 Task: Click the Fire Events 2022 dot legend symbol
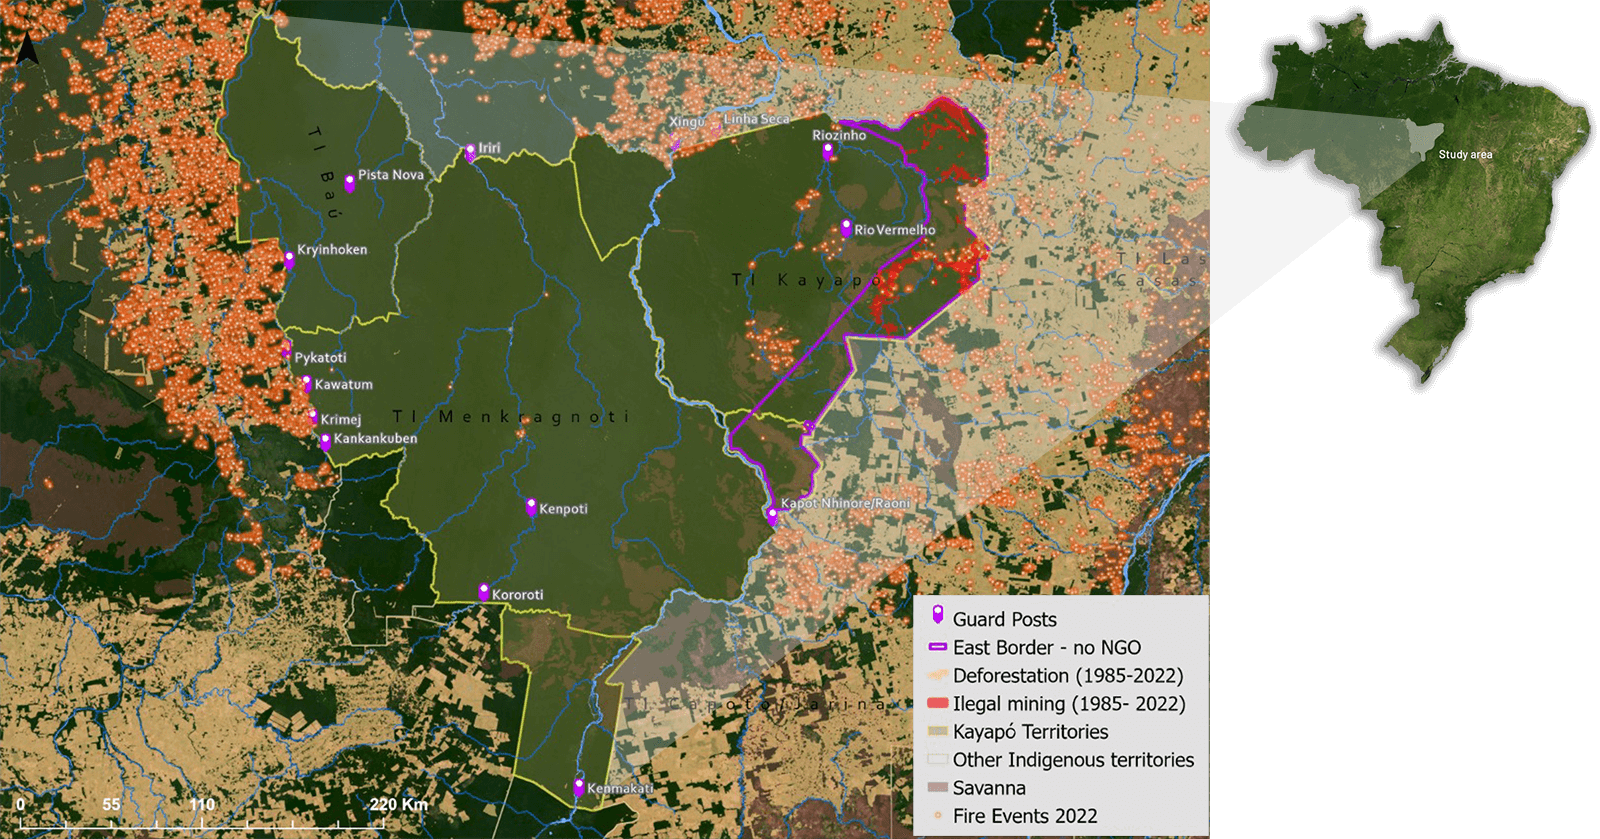point(938,816)
